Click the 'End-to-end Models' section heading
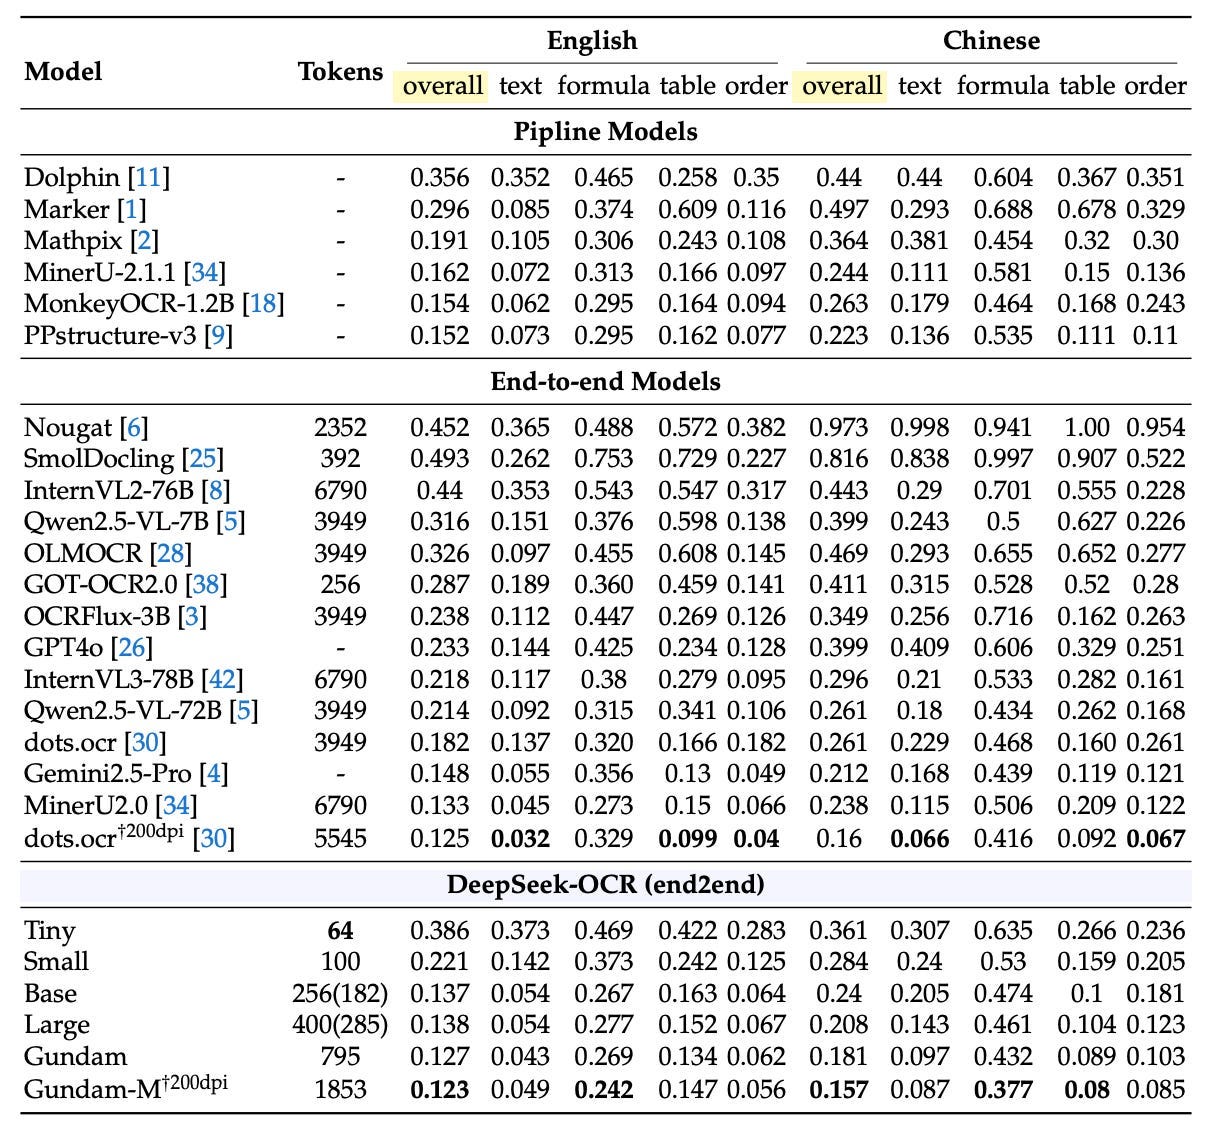Image resolution: width=1212 pixels, height=1144 pixels. click(606, 382)
